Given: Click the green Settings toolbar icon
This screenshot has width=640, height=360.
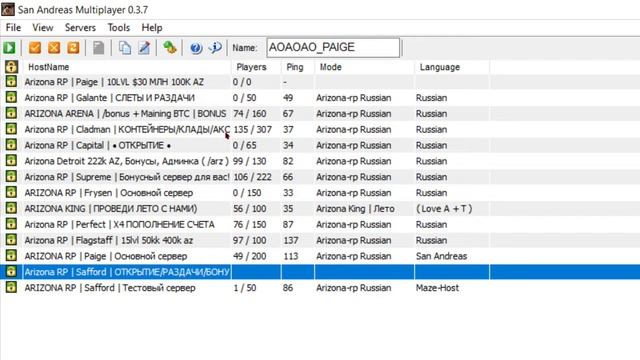Looking at the screenshot, I should (x=170, y=48).
